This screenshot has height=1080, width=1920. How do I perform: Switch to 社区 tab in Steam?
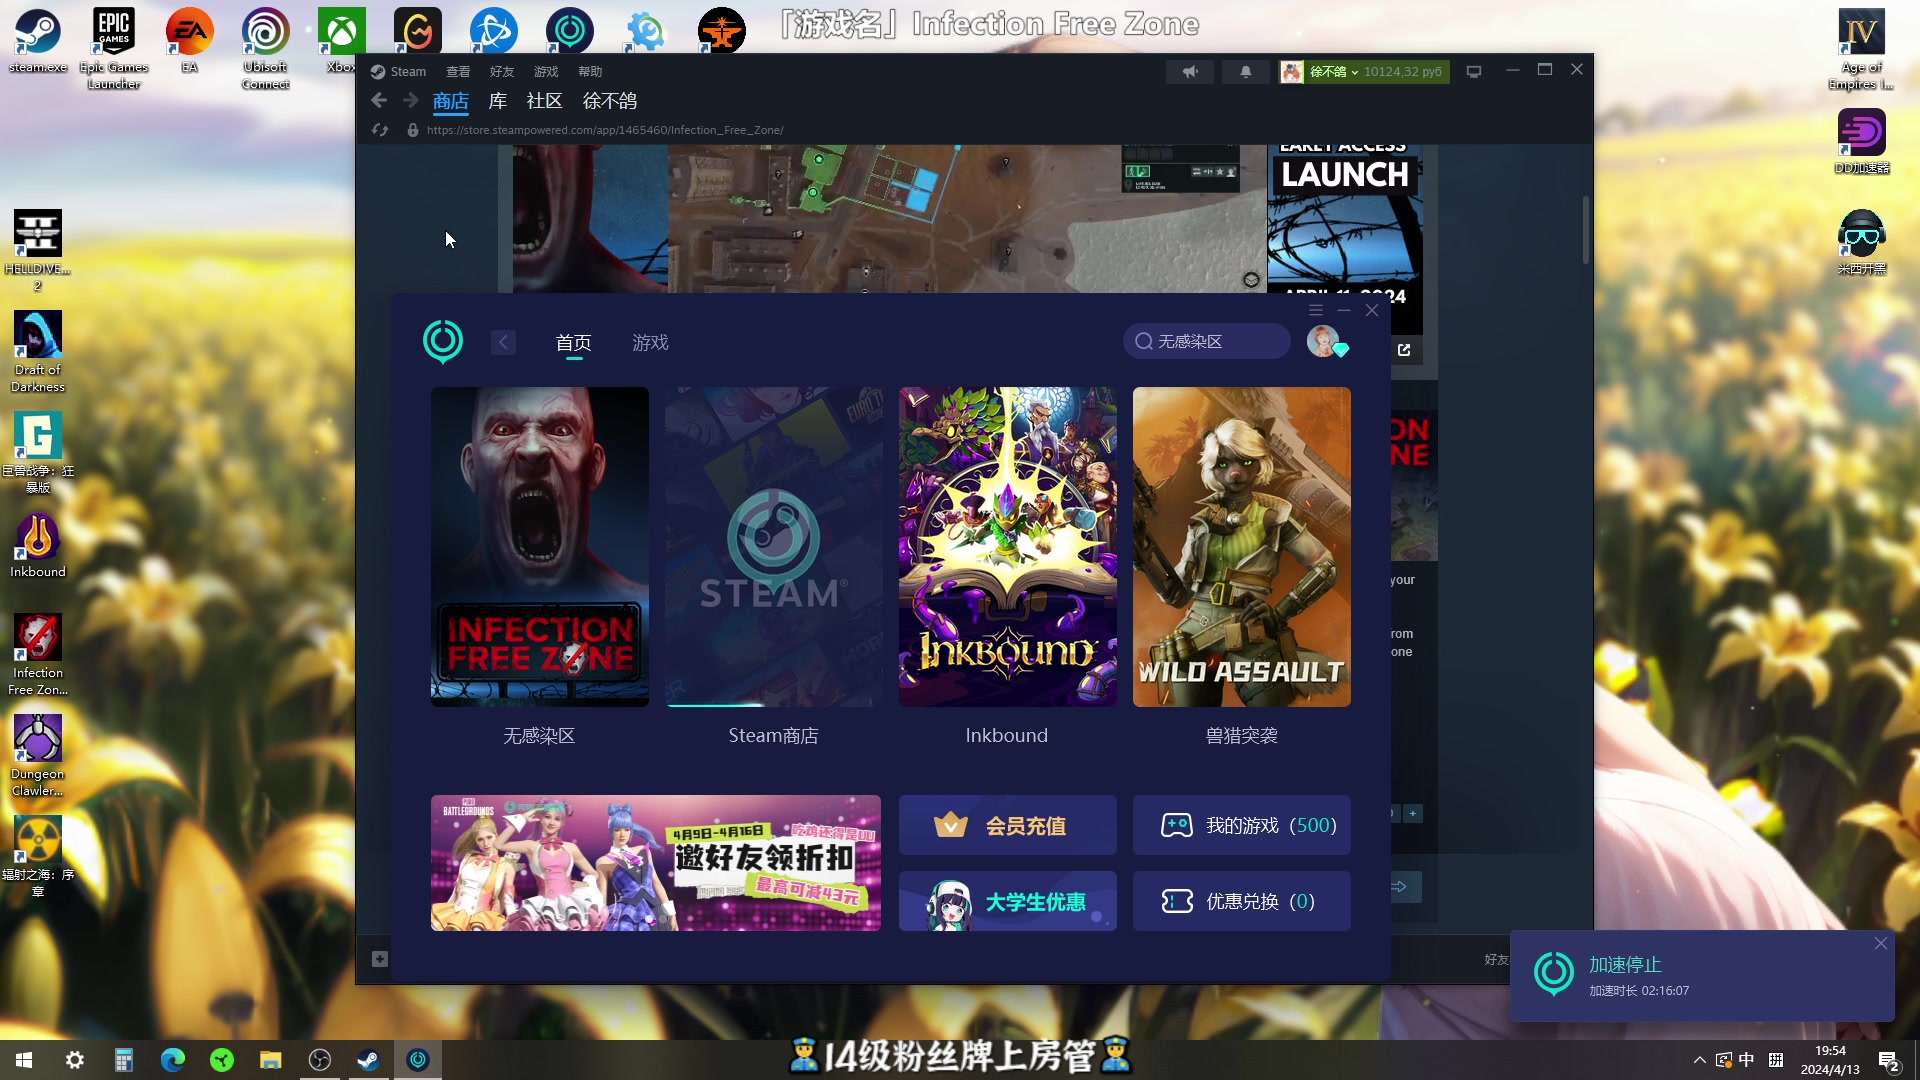[x=545, y=100]
